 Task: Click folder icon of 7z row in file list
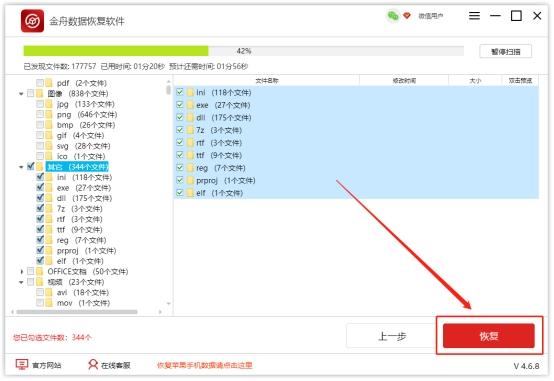coord(190,130)
